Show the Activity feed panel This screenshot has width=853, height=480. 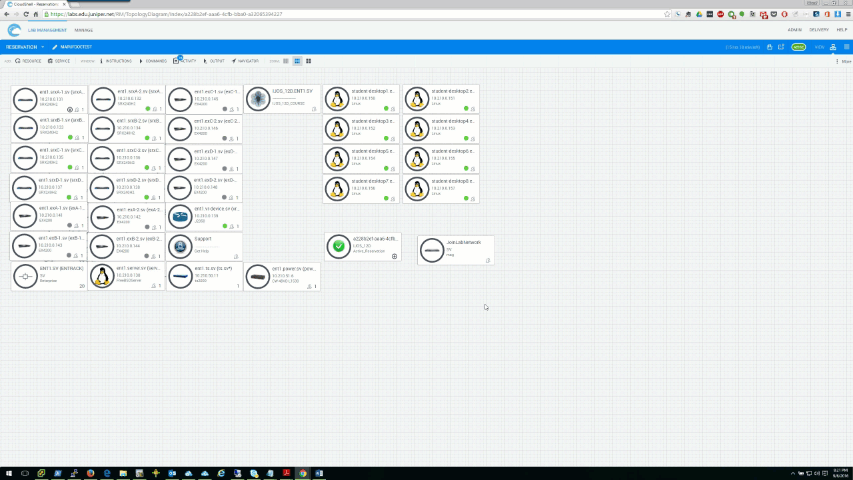186,61
